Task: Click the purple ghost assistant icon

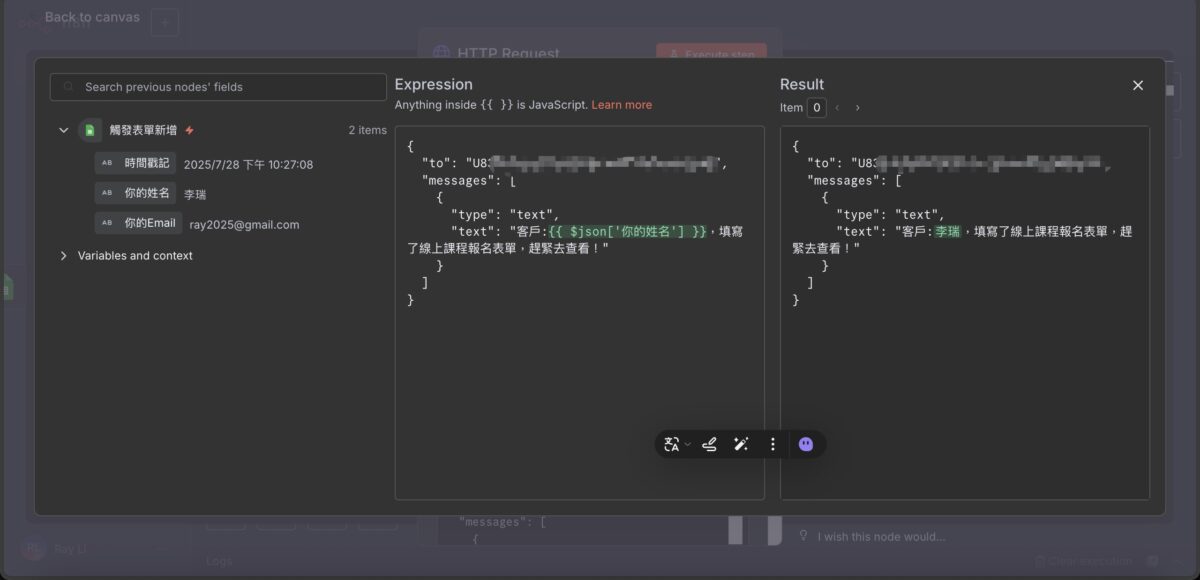Action: click(806, 444)
